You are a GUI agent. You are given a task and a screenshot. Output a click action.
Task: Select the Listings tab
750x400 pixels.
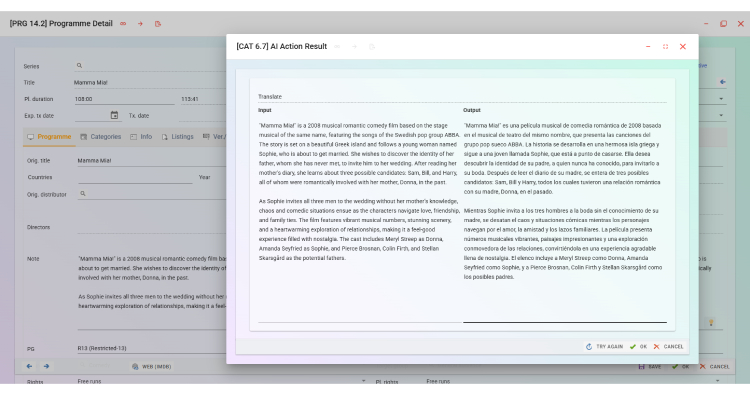pos(177,136)
